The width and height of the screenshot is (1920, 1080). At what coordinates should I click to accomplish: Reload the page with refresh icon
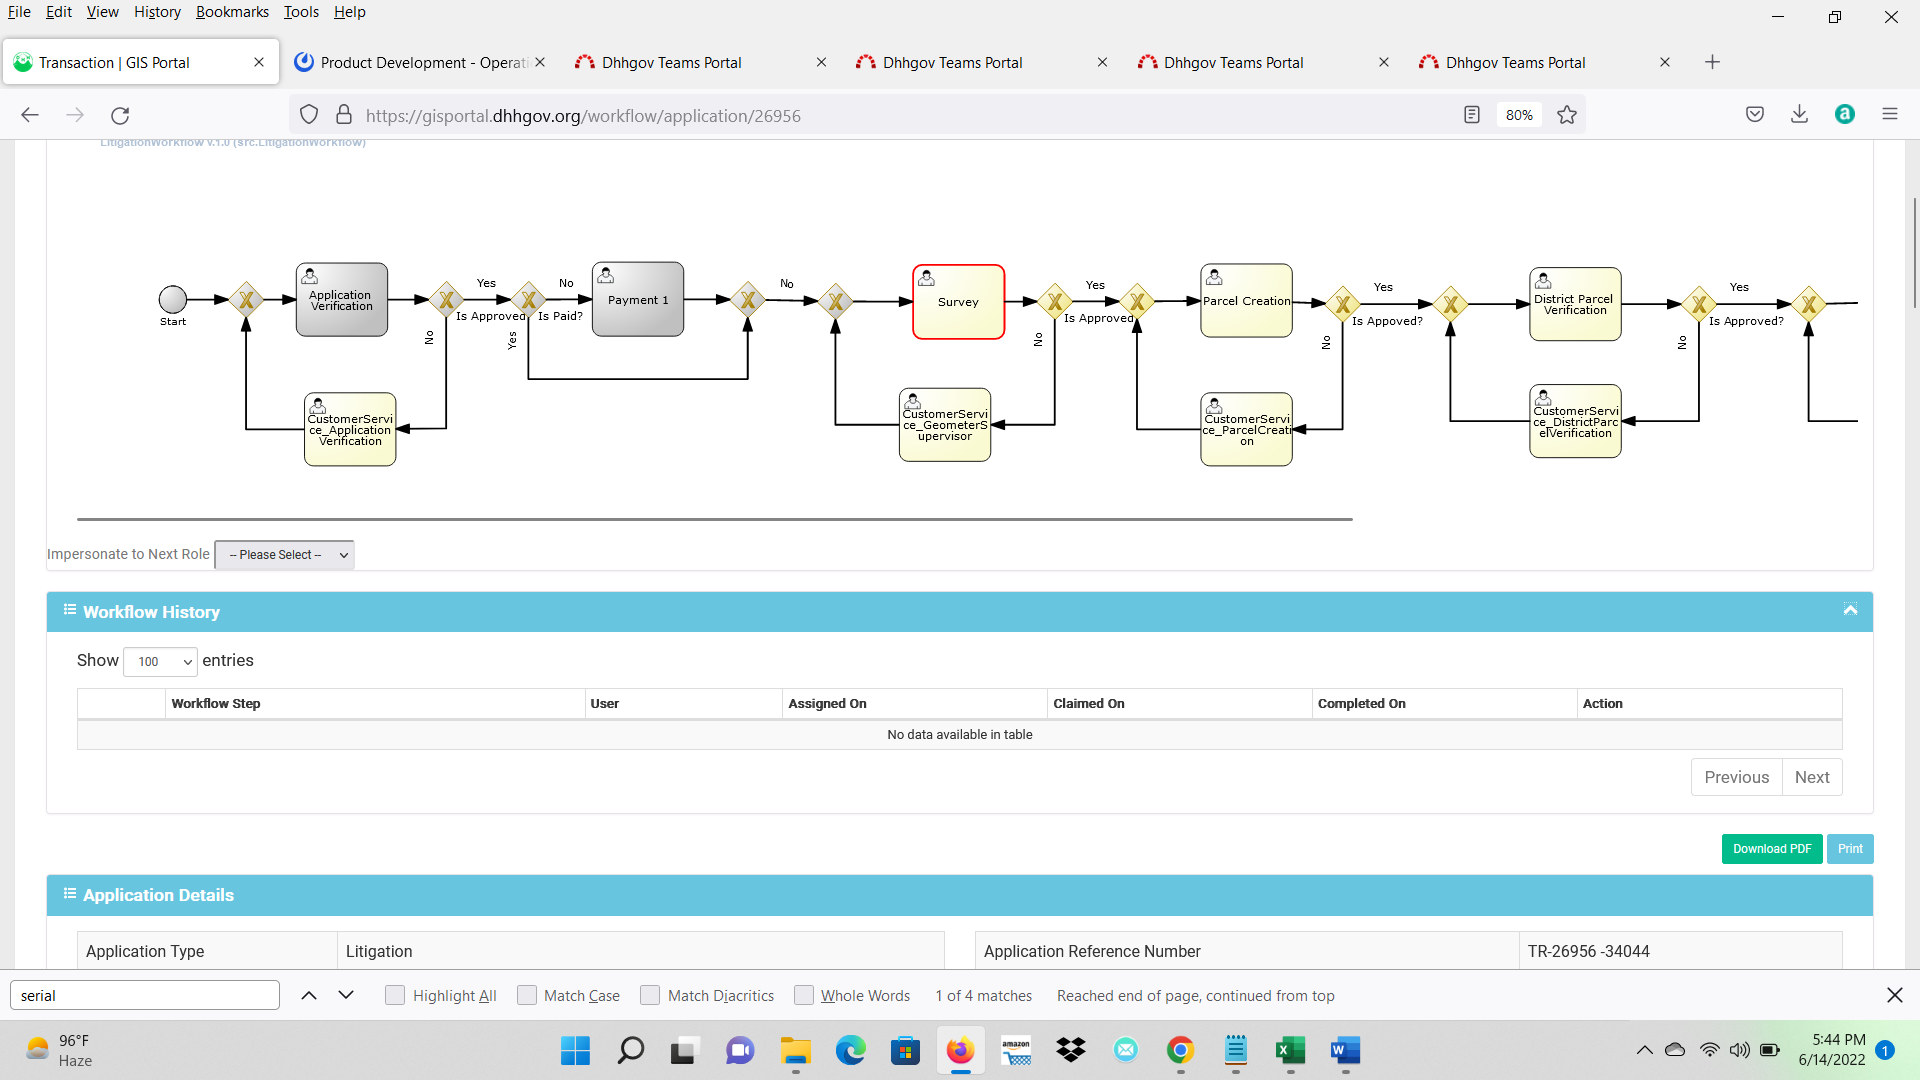(120, 115)
